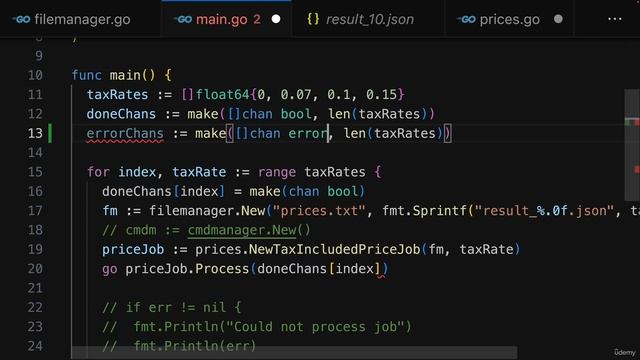Click the minimap on the editor's right edge
Screen dimensions: 640x360
632,145
